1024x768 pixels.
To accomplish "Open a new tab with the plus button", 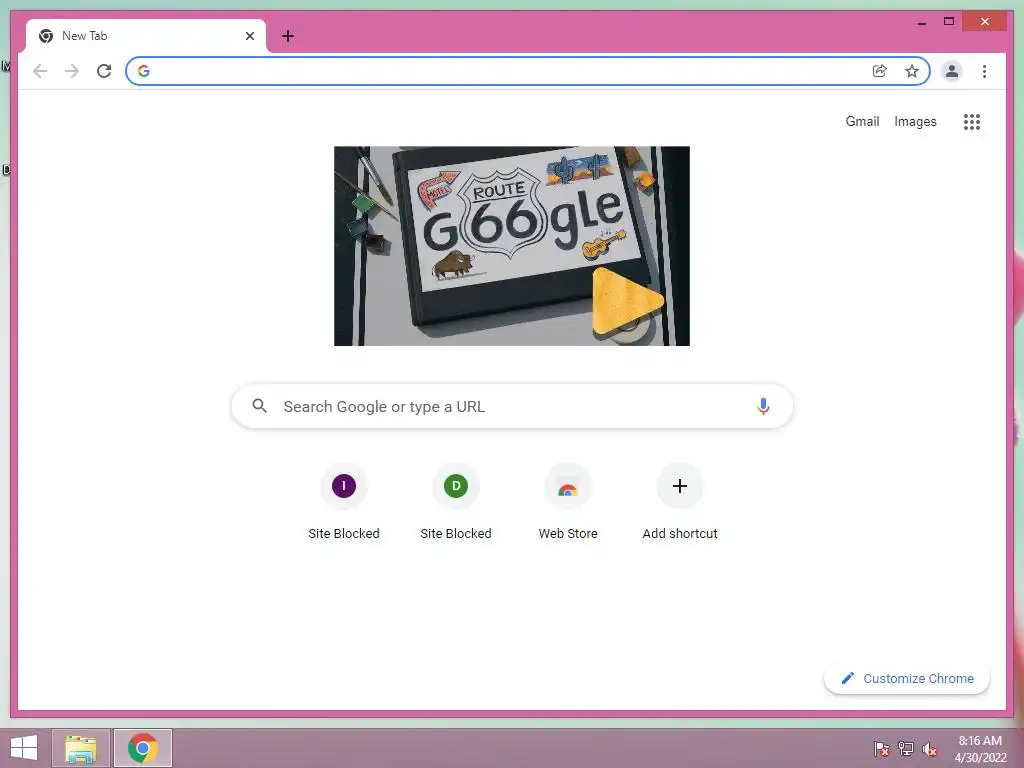I will pos(287,36).
